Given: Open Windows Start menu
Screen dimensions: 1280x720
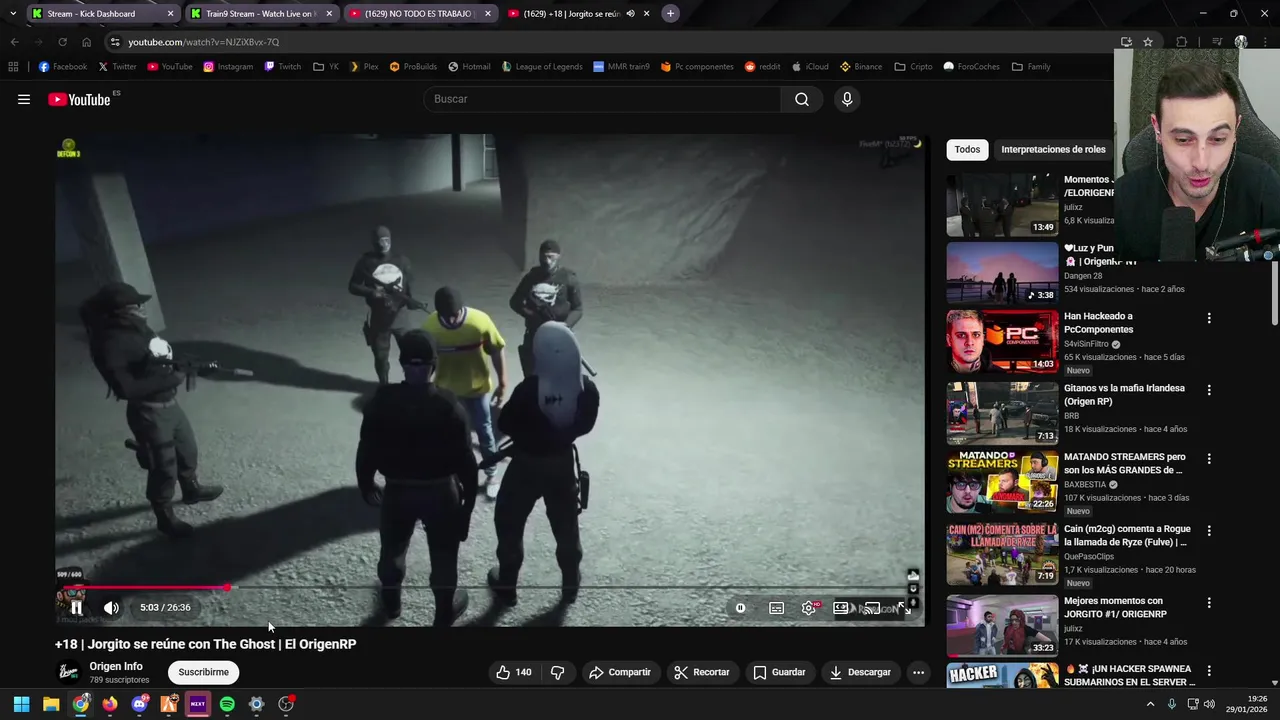Looking at the screenshot, I should (21, 704).
